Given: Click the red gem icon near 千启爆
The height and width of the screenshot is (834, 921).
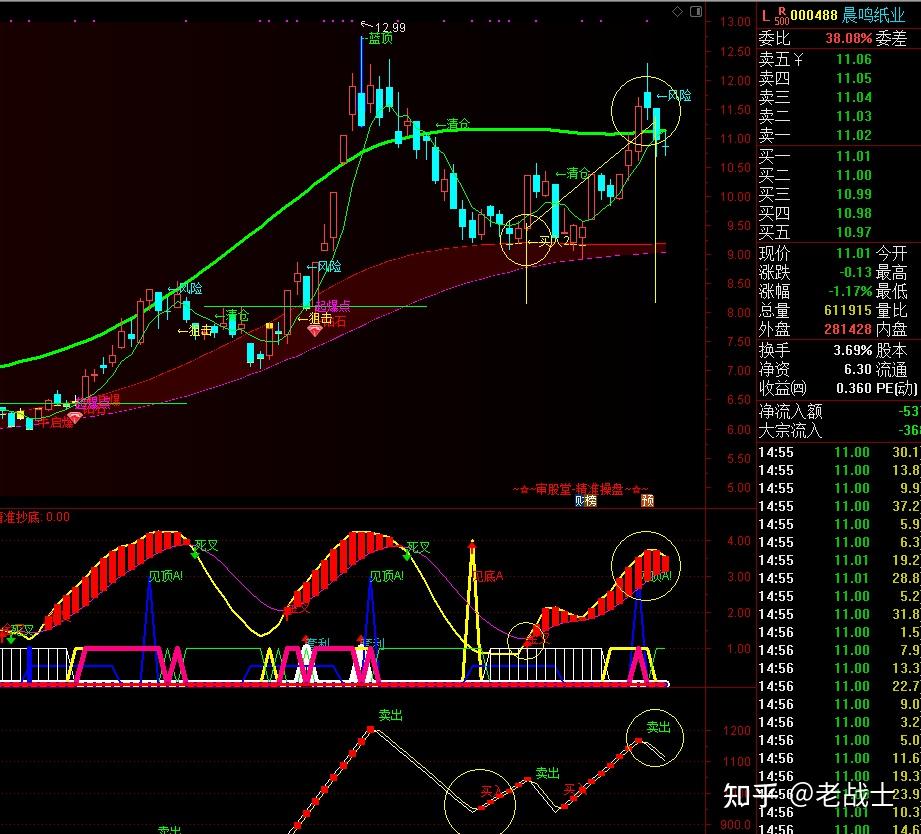Looking at the screenshot, I should tap(74, 418).
